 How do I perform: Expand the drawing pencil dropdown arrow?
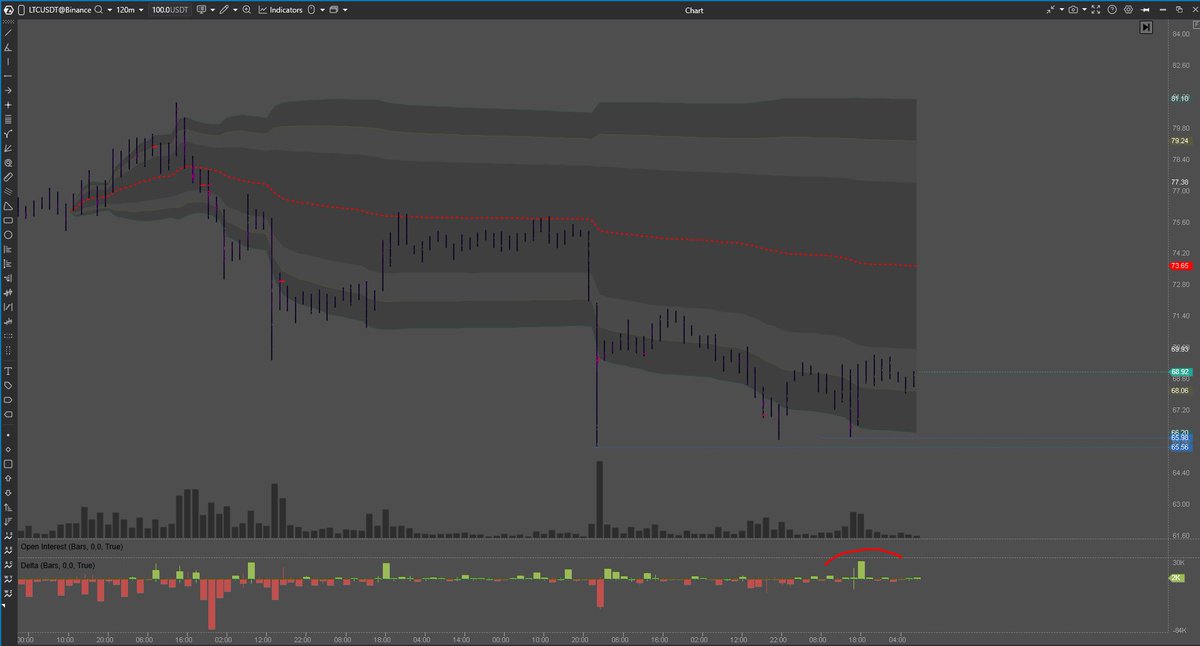pos(235,10)
